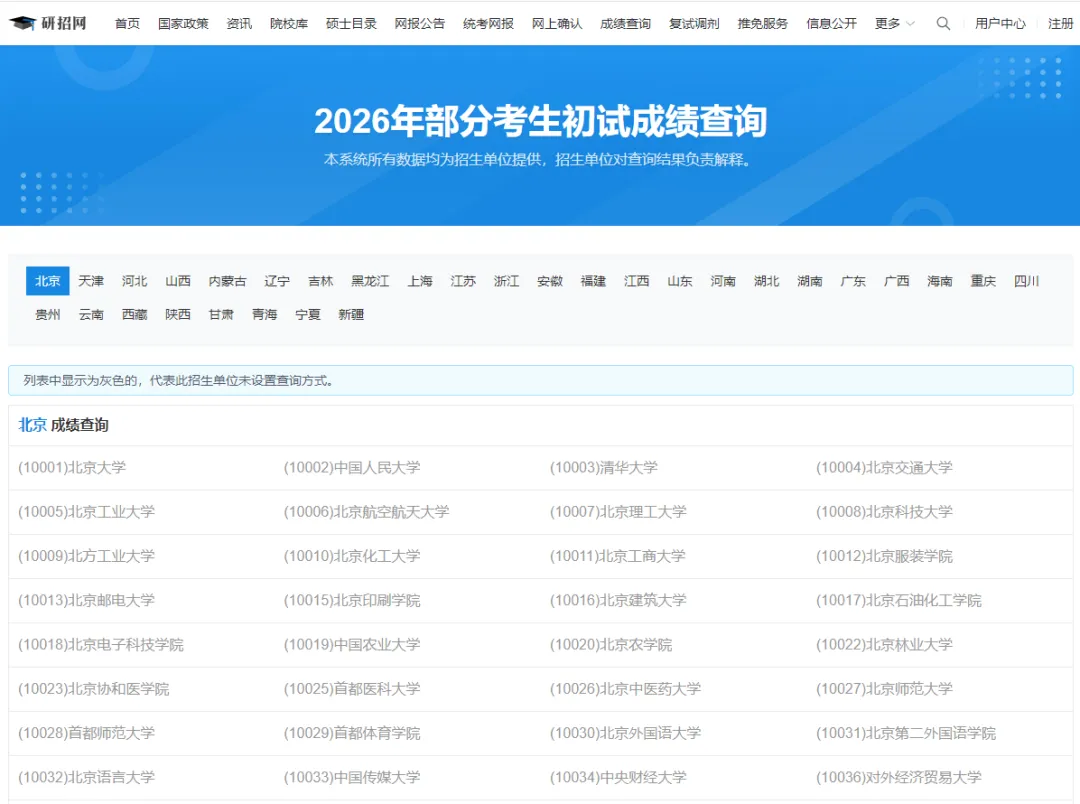Select the 河南 province tab
Screen dimensions: 1080x804
[723, 280]
